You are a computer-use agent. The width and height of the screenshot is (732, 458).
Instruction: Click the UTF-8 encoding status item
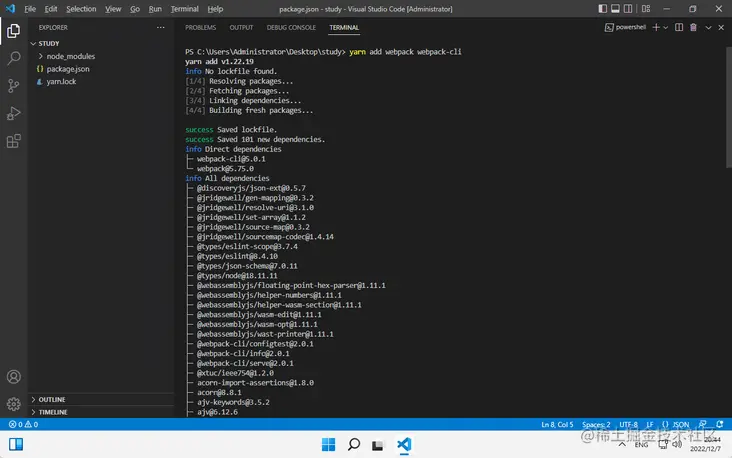628,424
